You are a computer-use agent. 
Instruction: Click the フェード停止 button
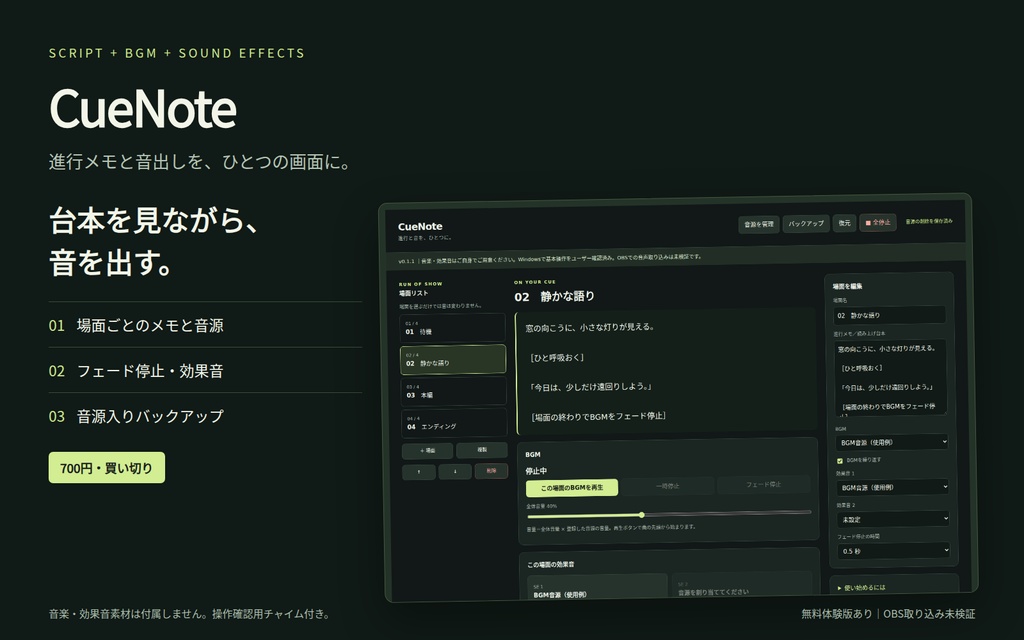763,485
